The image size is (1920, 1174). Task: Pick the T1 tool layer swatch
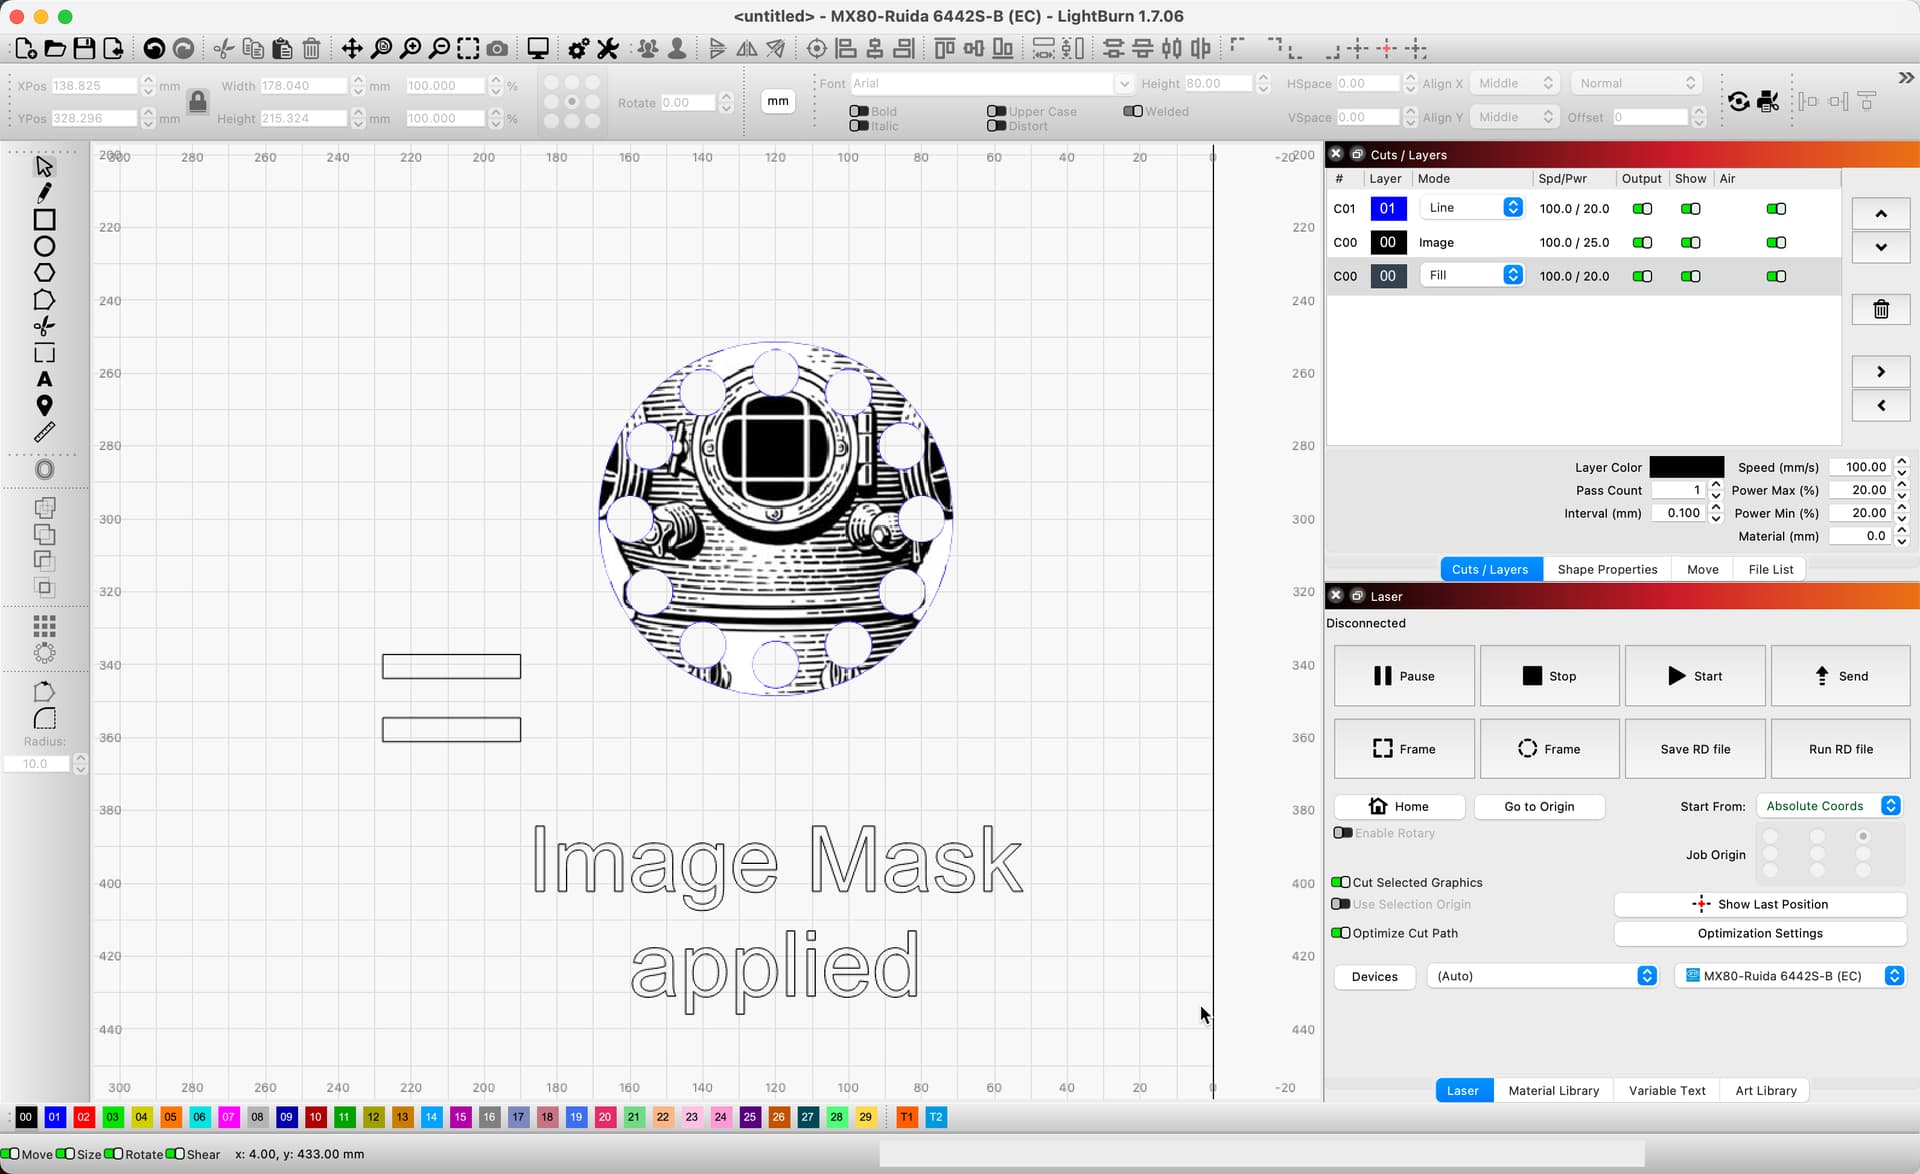click(906, 1117)
